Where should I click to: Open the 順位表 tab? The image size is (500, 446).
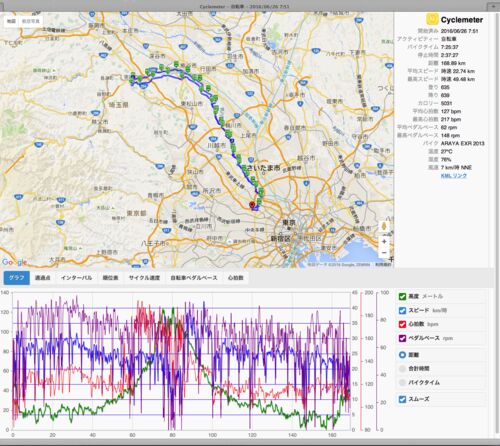tap(110, 278)
